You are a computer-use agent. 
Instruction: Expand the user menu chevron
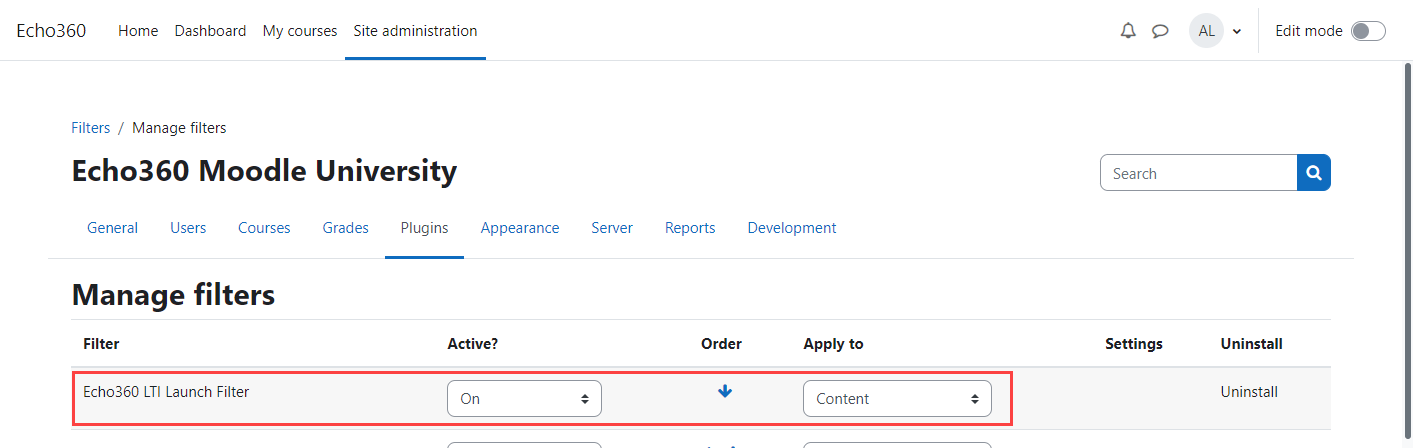(1237, 31)
